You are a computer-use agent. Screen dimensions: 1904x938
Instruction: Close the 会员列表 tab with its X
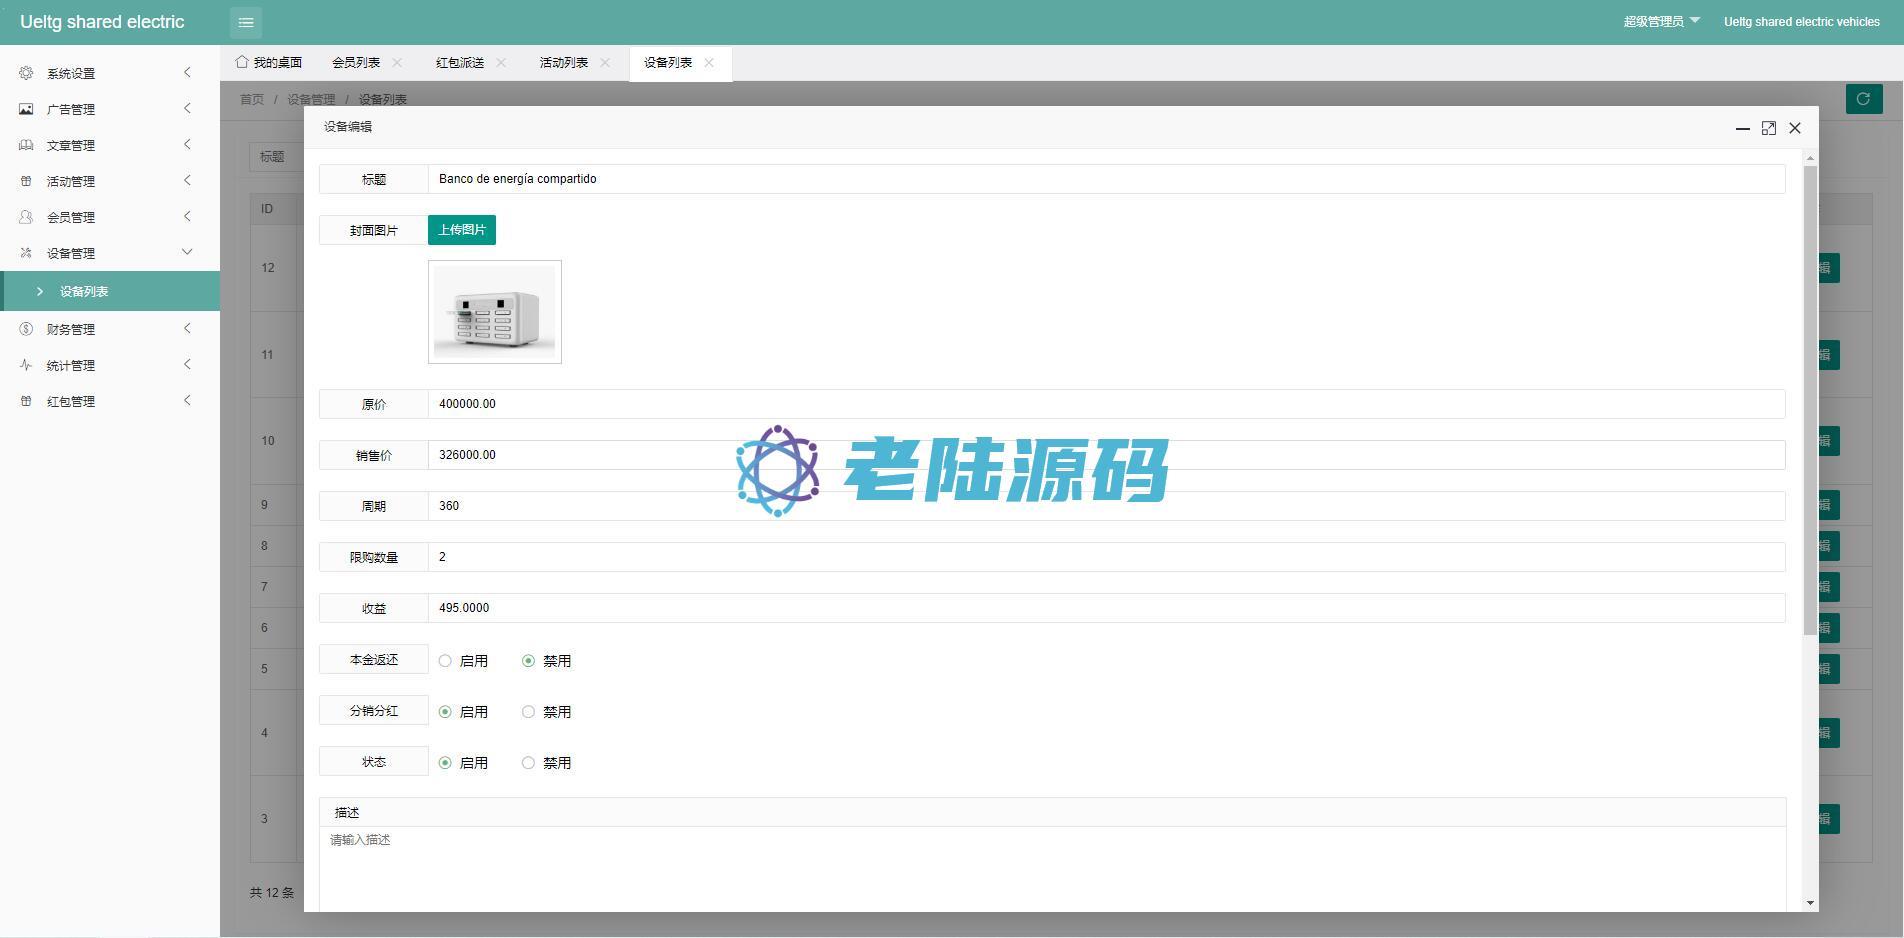coord(397,63)
